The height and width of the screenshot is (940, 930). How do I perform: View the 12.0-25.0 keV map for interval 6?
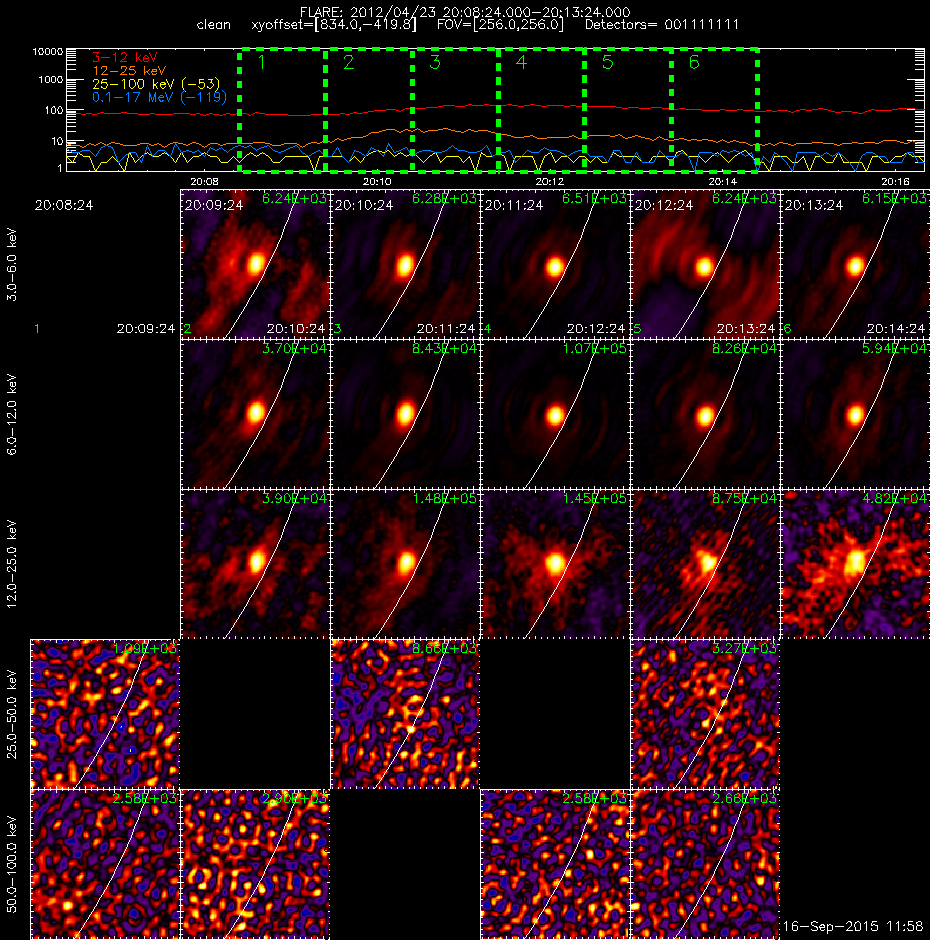(855, 564)
